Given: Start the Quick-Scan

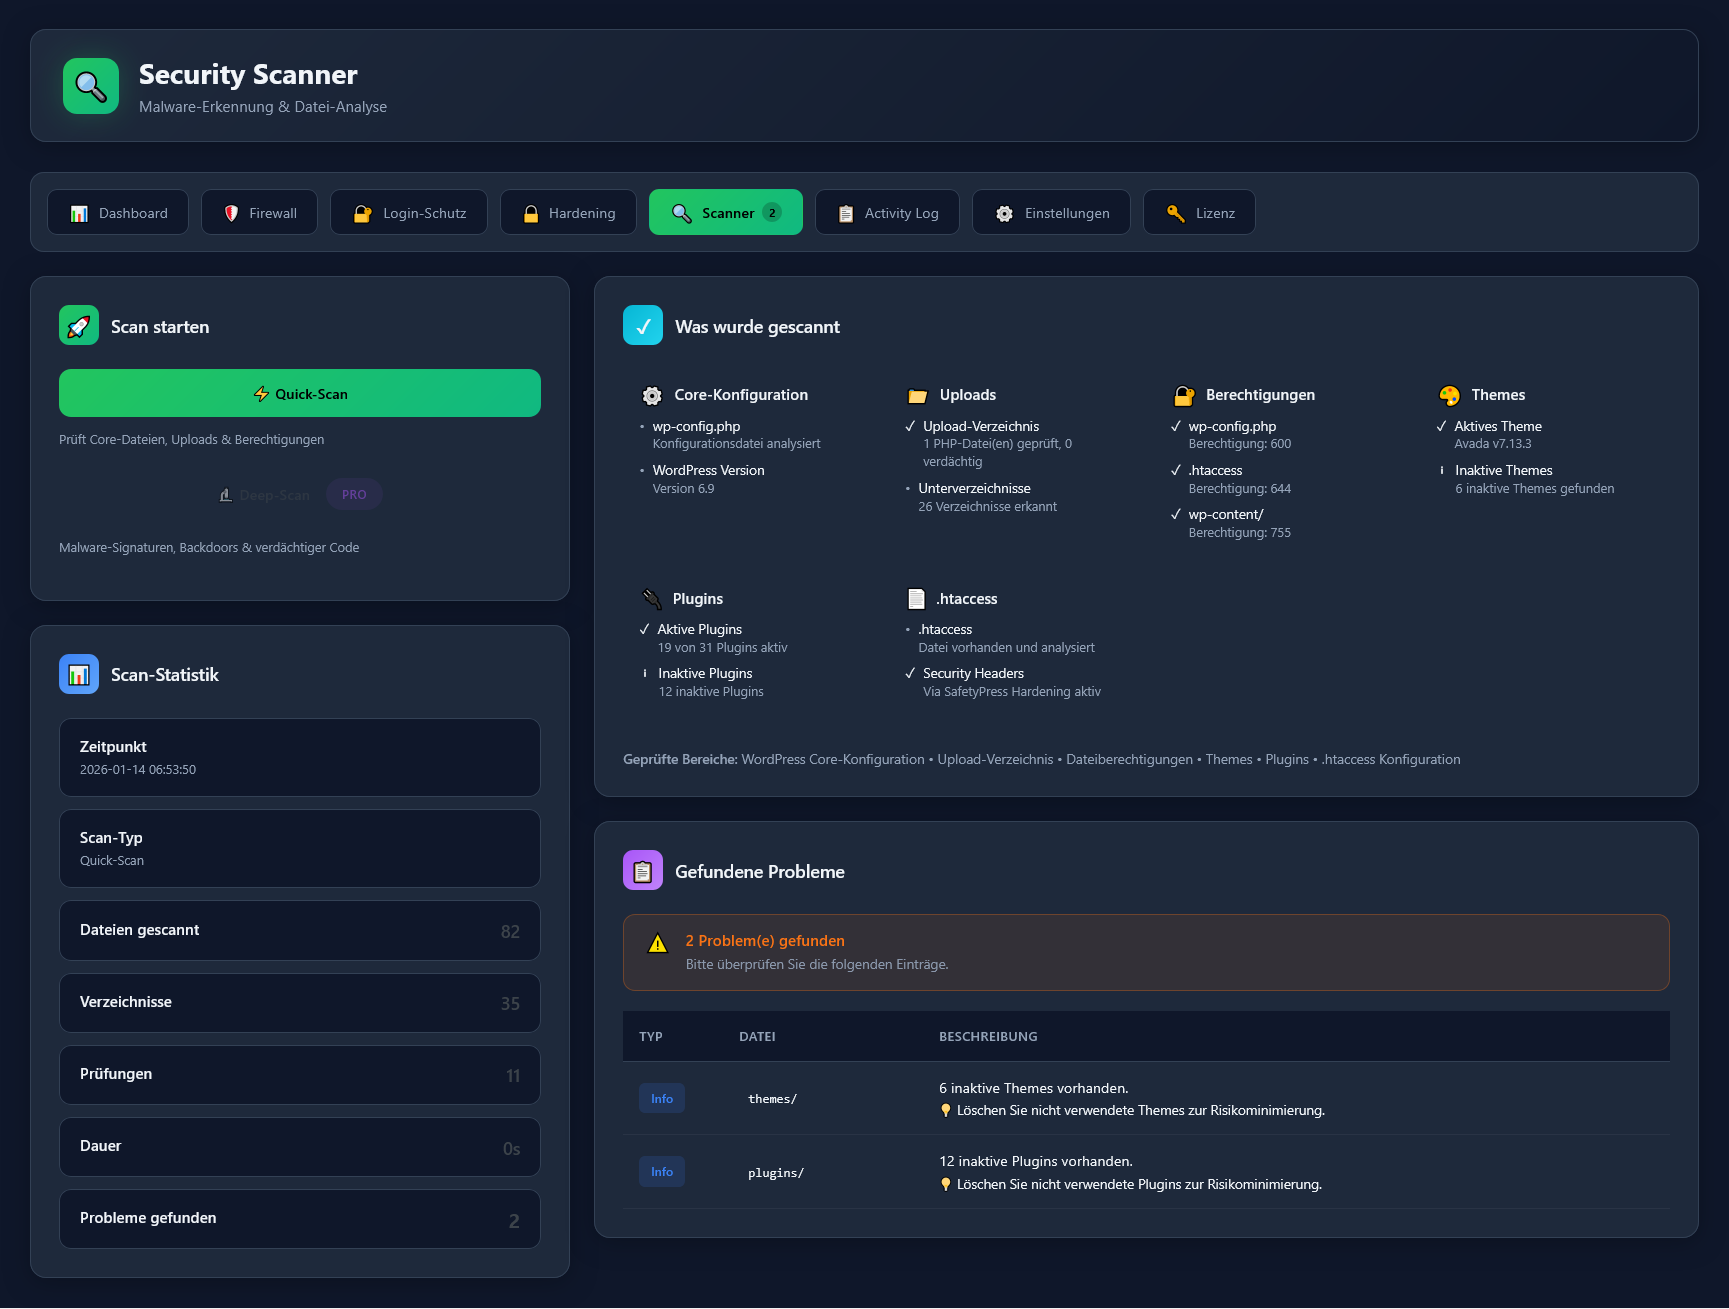Looking at the screenshot, I should (x=299, y=393).
